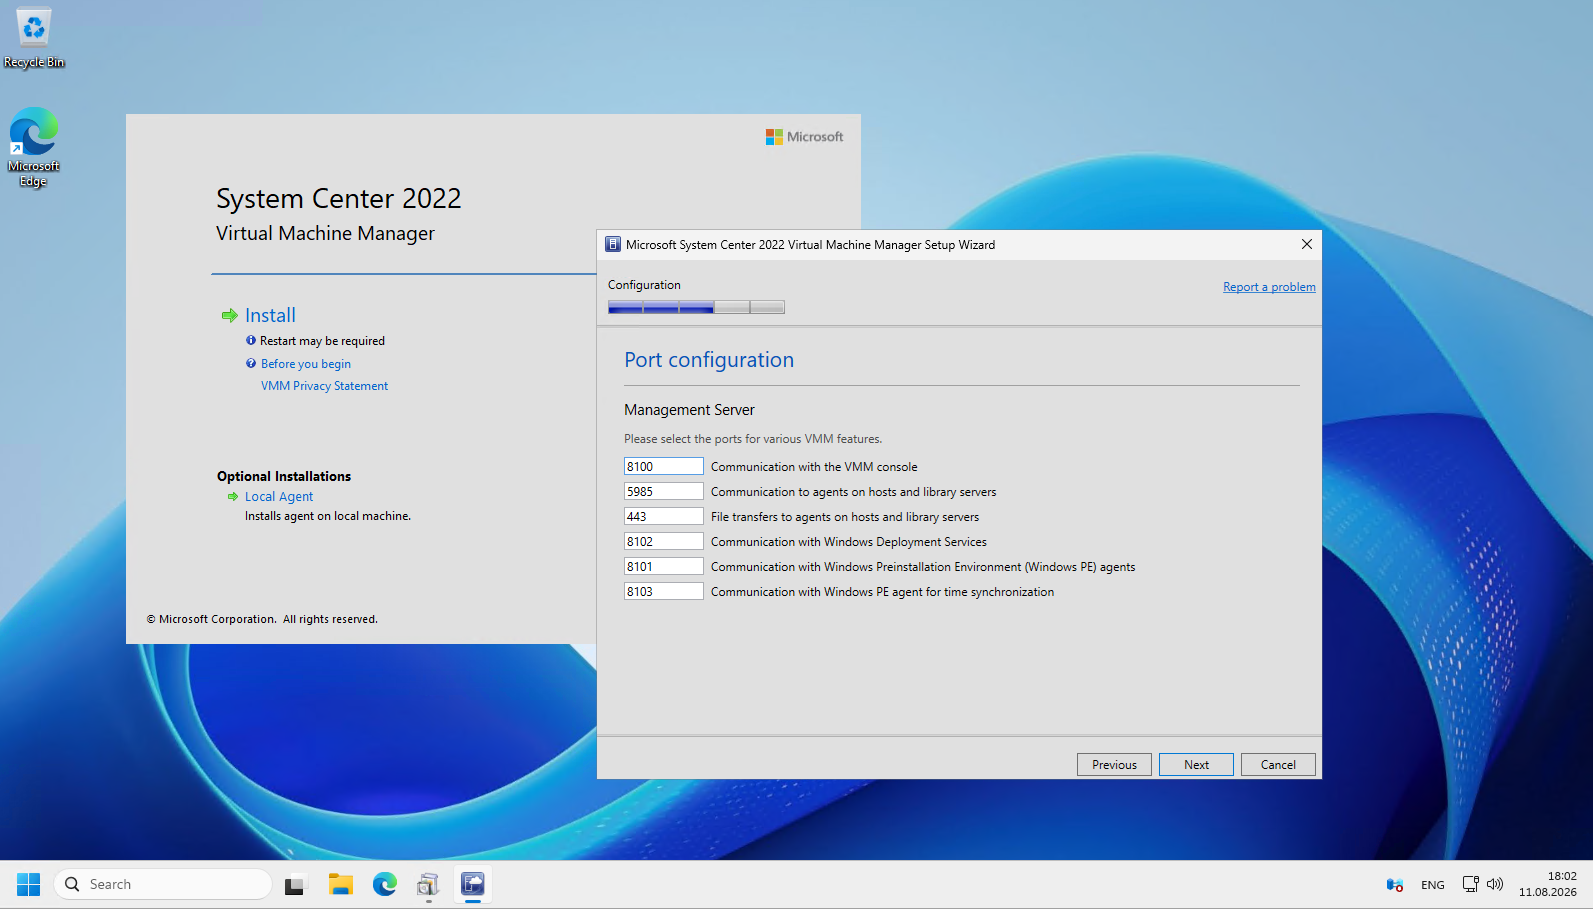Screen dimensions: 1593x909
Task: Click the 'Optional Installations' heading
Action: [x=284, y=476]
